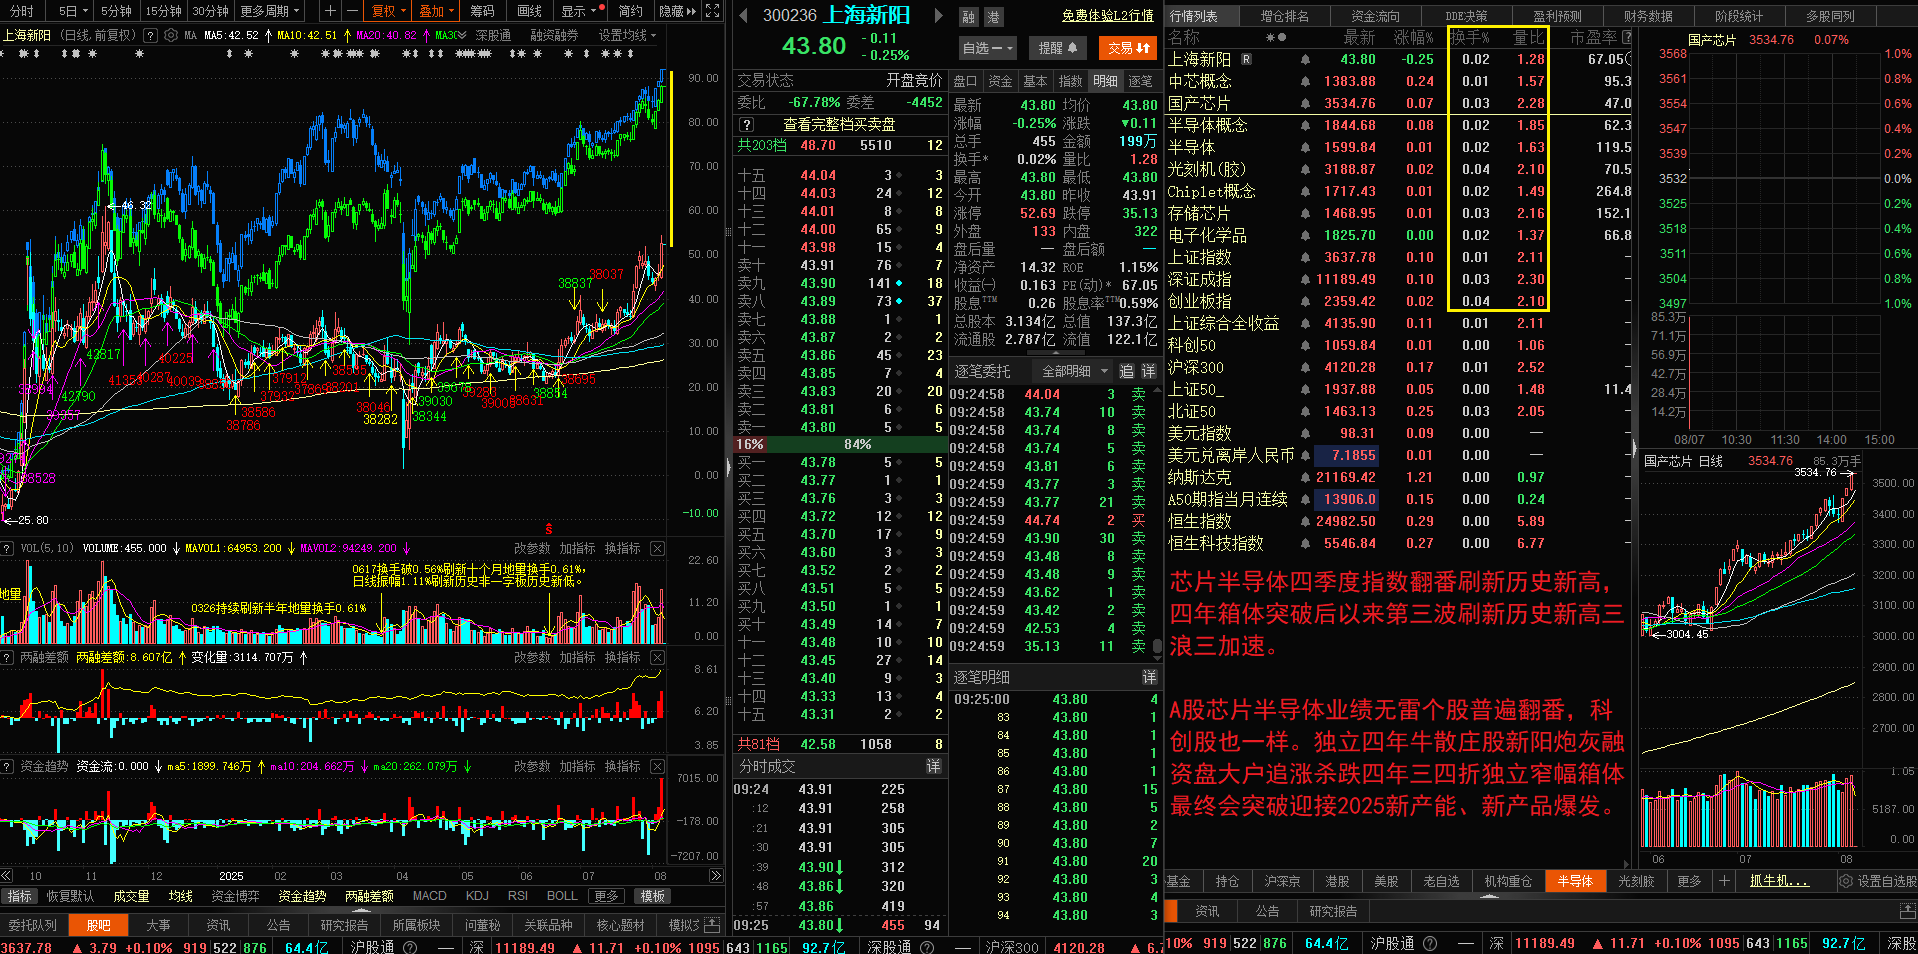Open the 复权 adjustment dropdown

coord(388,11)
